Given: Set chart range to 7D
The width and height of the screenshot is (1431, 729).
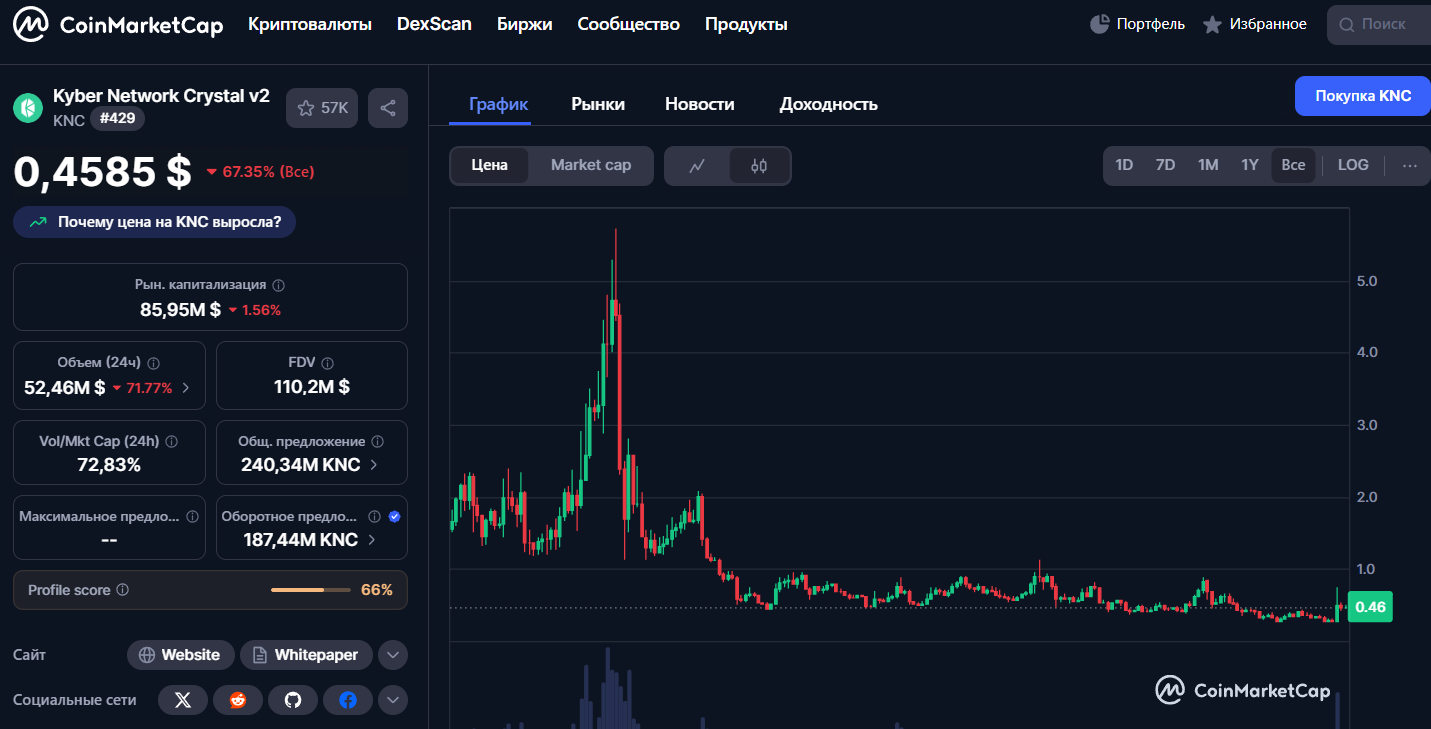Looking at the screenshot, I should tap(1165, 165).
